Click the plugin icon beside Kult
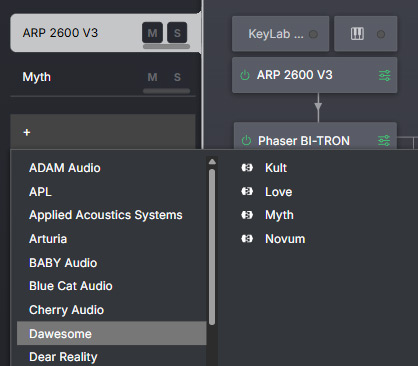The width and height of the screenshot is (418, 366). pos(247,167)
